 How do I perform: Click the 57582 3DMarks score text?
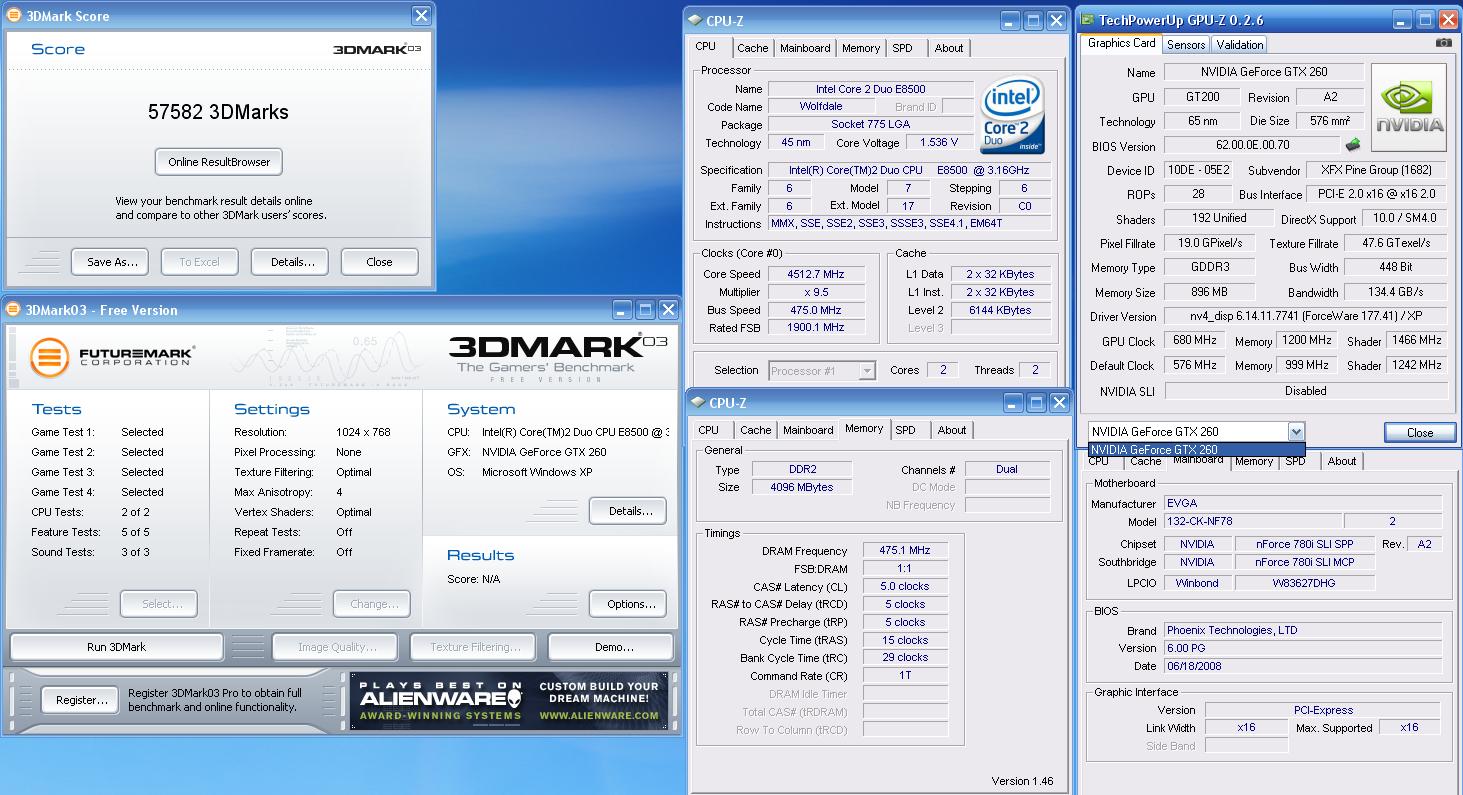pos(218,112)
